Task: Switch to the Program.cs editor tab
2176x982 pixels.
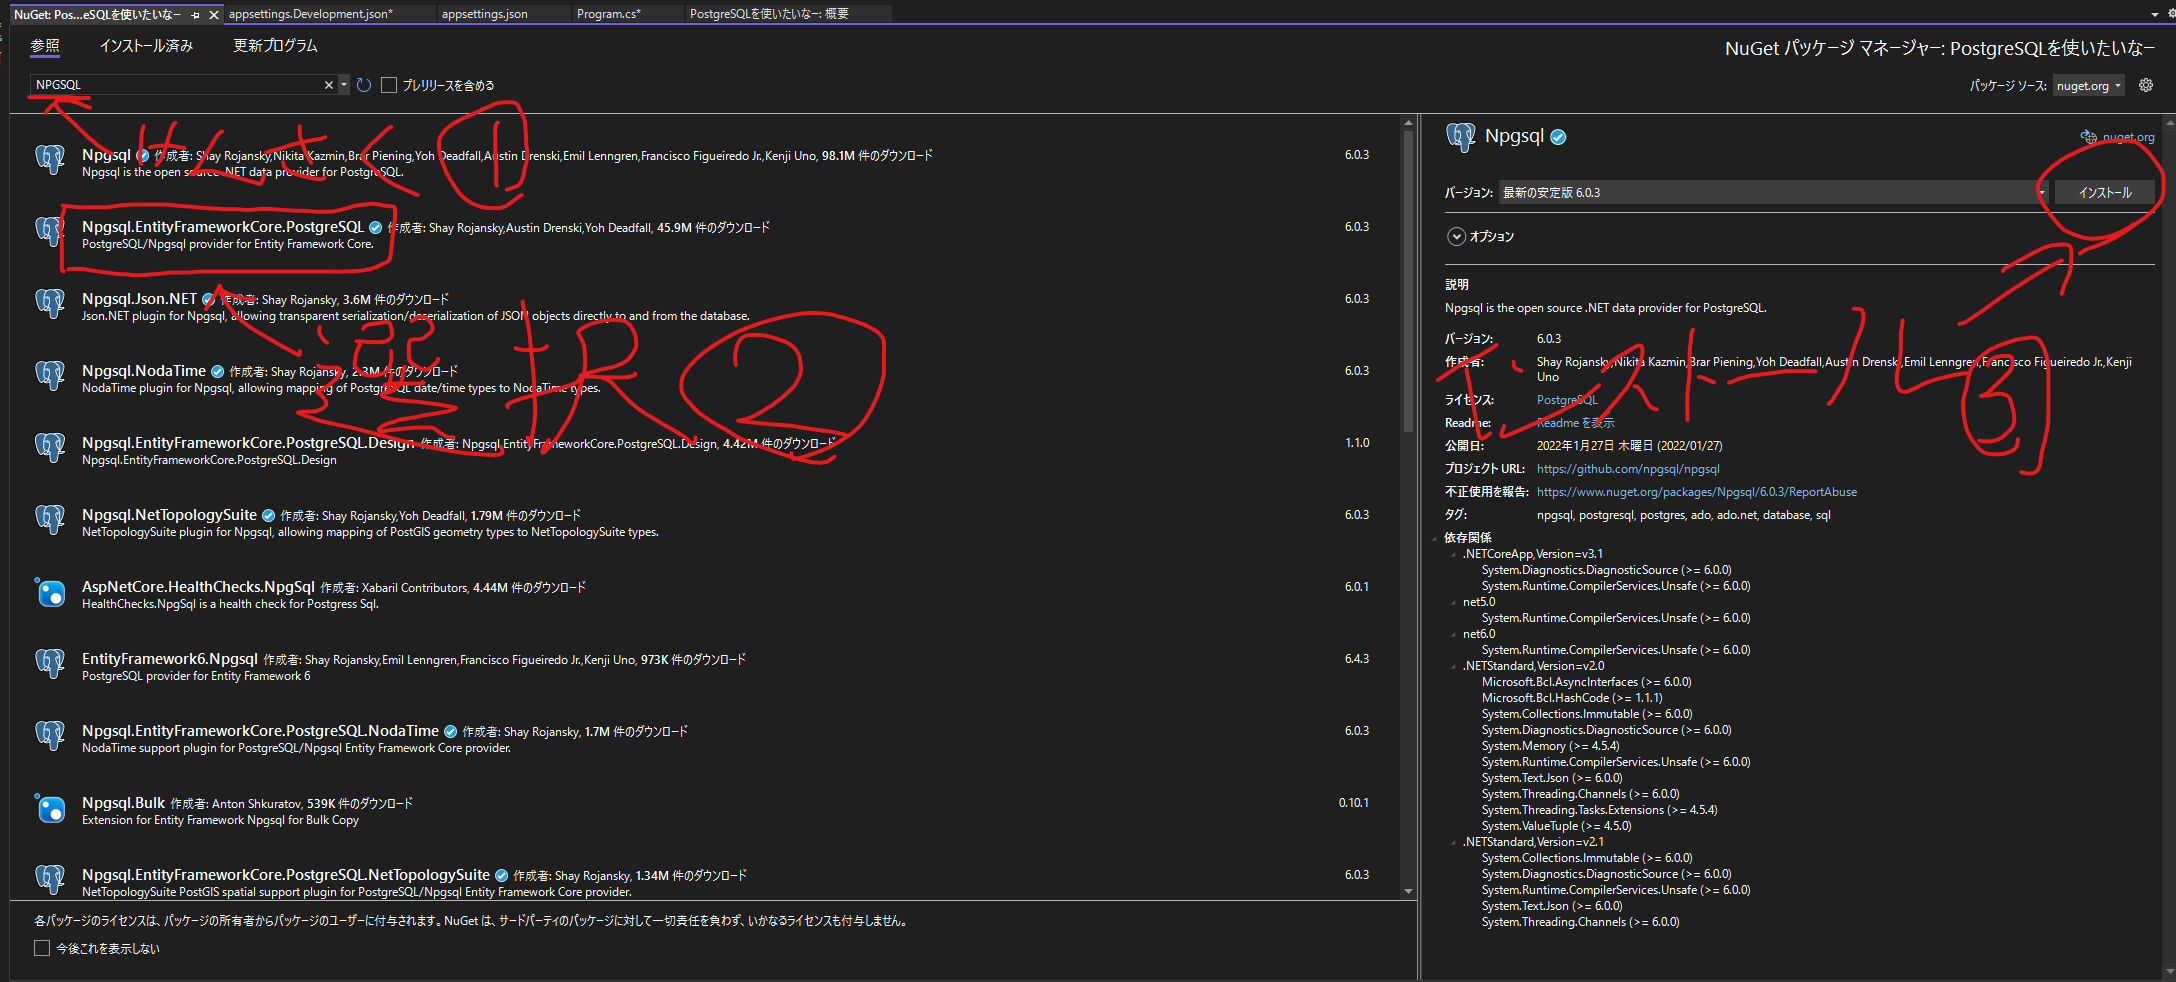Action: click(614, 13)
